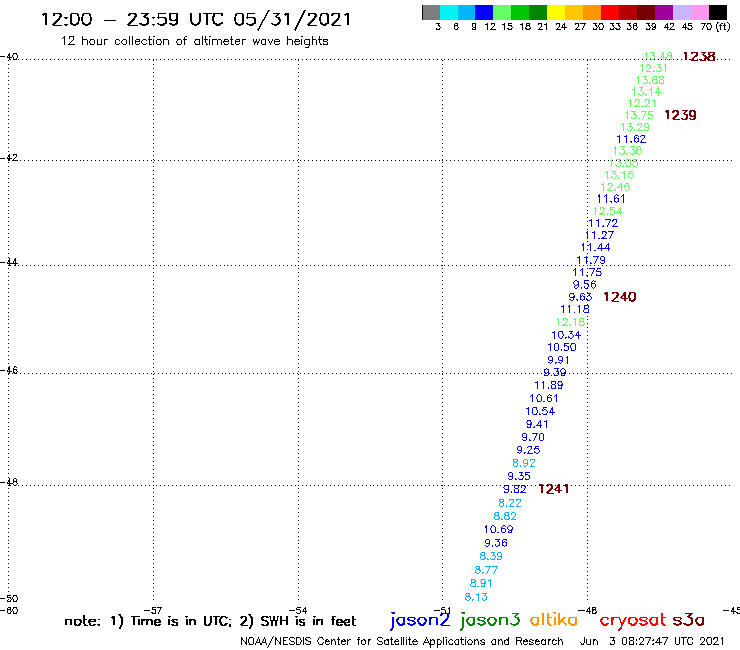The image size is (740, 650).
Task: Select the wave height reading 13.14
Action: click(x=646, y=92)
